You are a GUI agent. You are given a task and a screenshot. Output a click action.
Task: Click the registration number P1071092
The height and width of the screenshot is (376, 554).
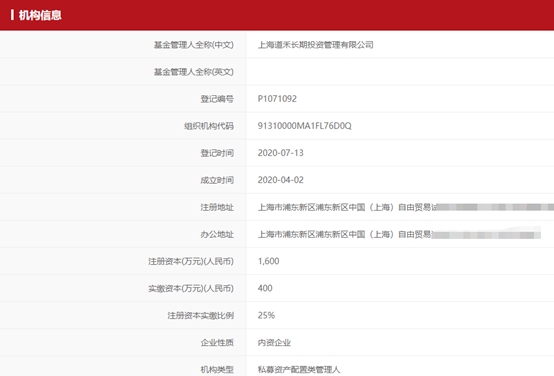277,99
